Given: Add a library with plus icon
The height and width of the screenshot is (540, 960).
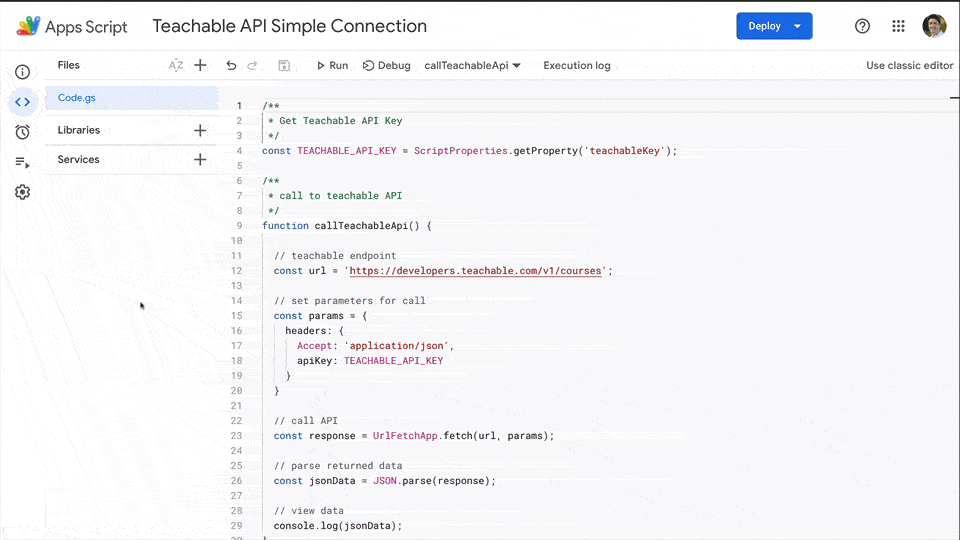Looking at the screenshot, I should pyautogui.click(x=200, y=130).
